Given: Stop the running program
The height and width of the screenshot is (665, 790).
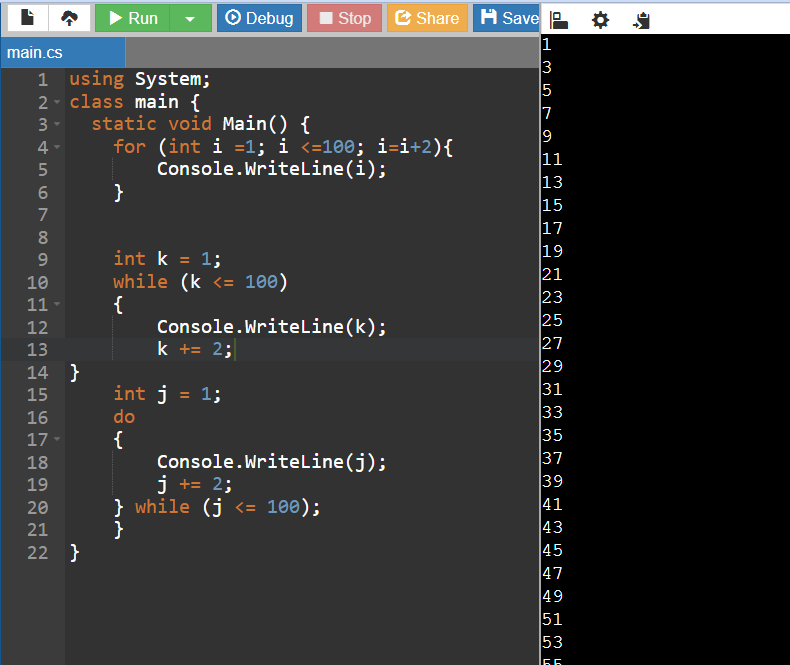Looking at the screenshot, I should [x=345, y=18].
